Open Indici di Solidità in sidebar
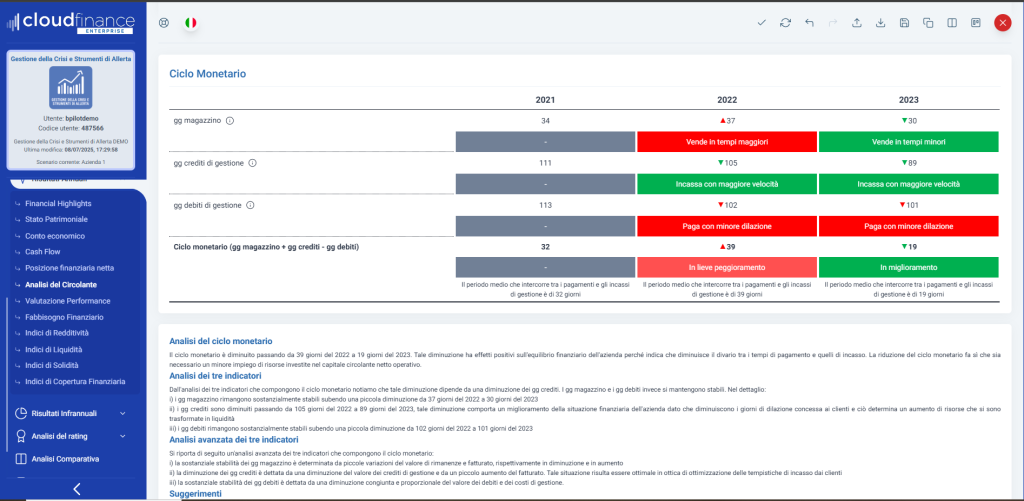Image resolution: width=1024 pixels, height=501 pixels. [x=54, y=365]
